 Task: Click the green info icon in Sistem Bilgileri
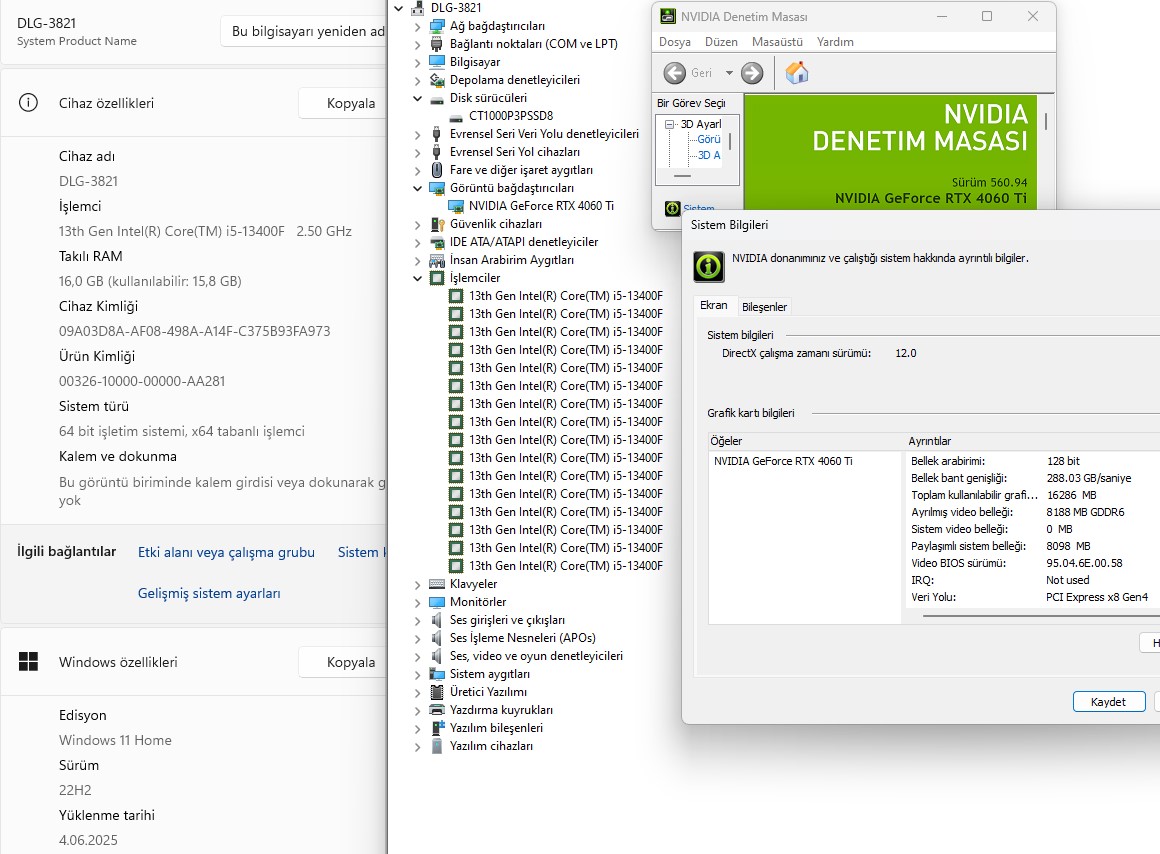point(708,266)
